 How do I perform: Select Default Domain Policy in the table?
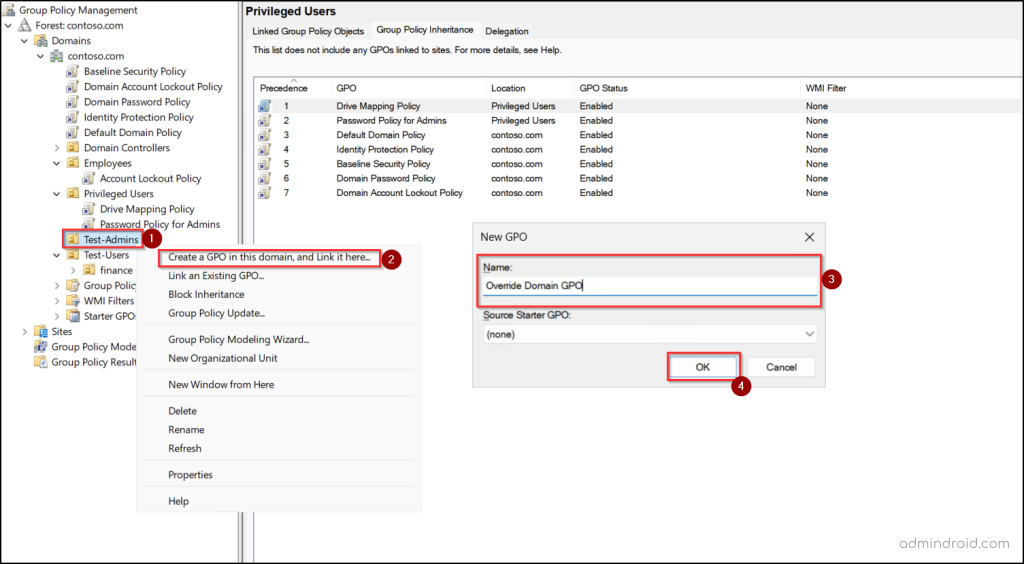[637, 135]
